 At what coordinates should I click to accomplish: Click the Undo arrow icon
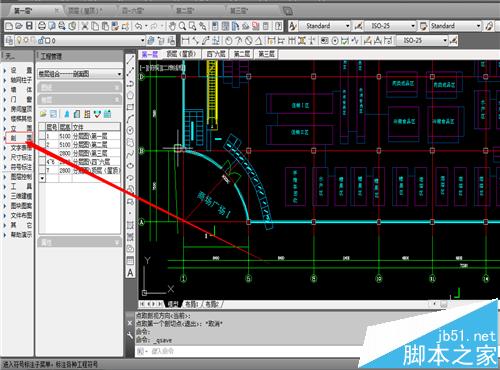tap(138, 26)
